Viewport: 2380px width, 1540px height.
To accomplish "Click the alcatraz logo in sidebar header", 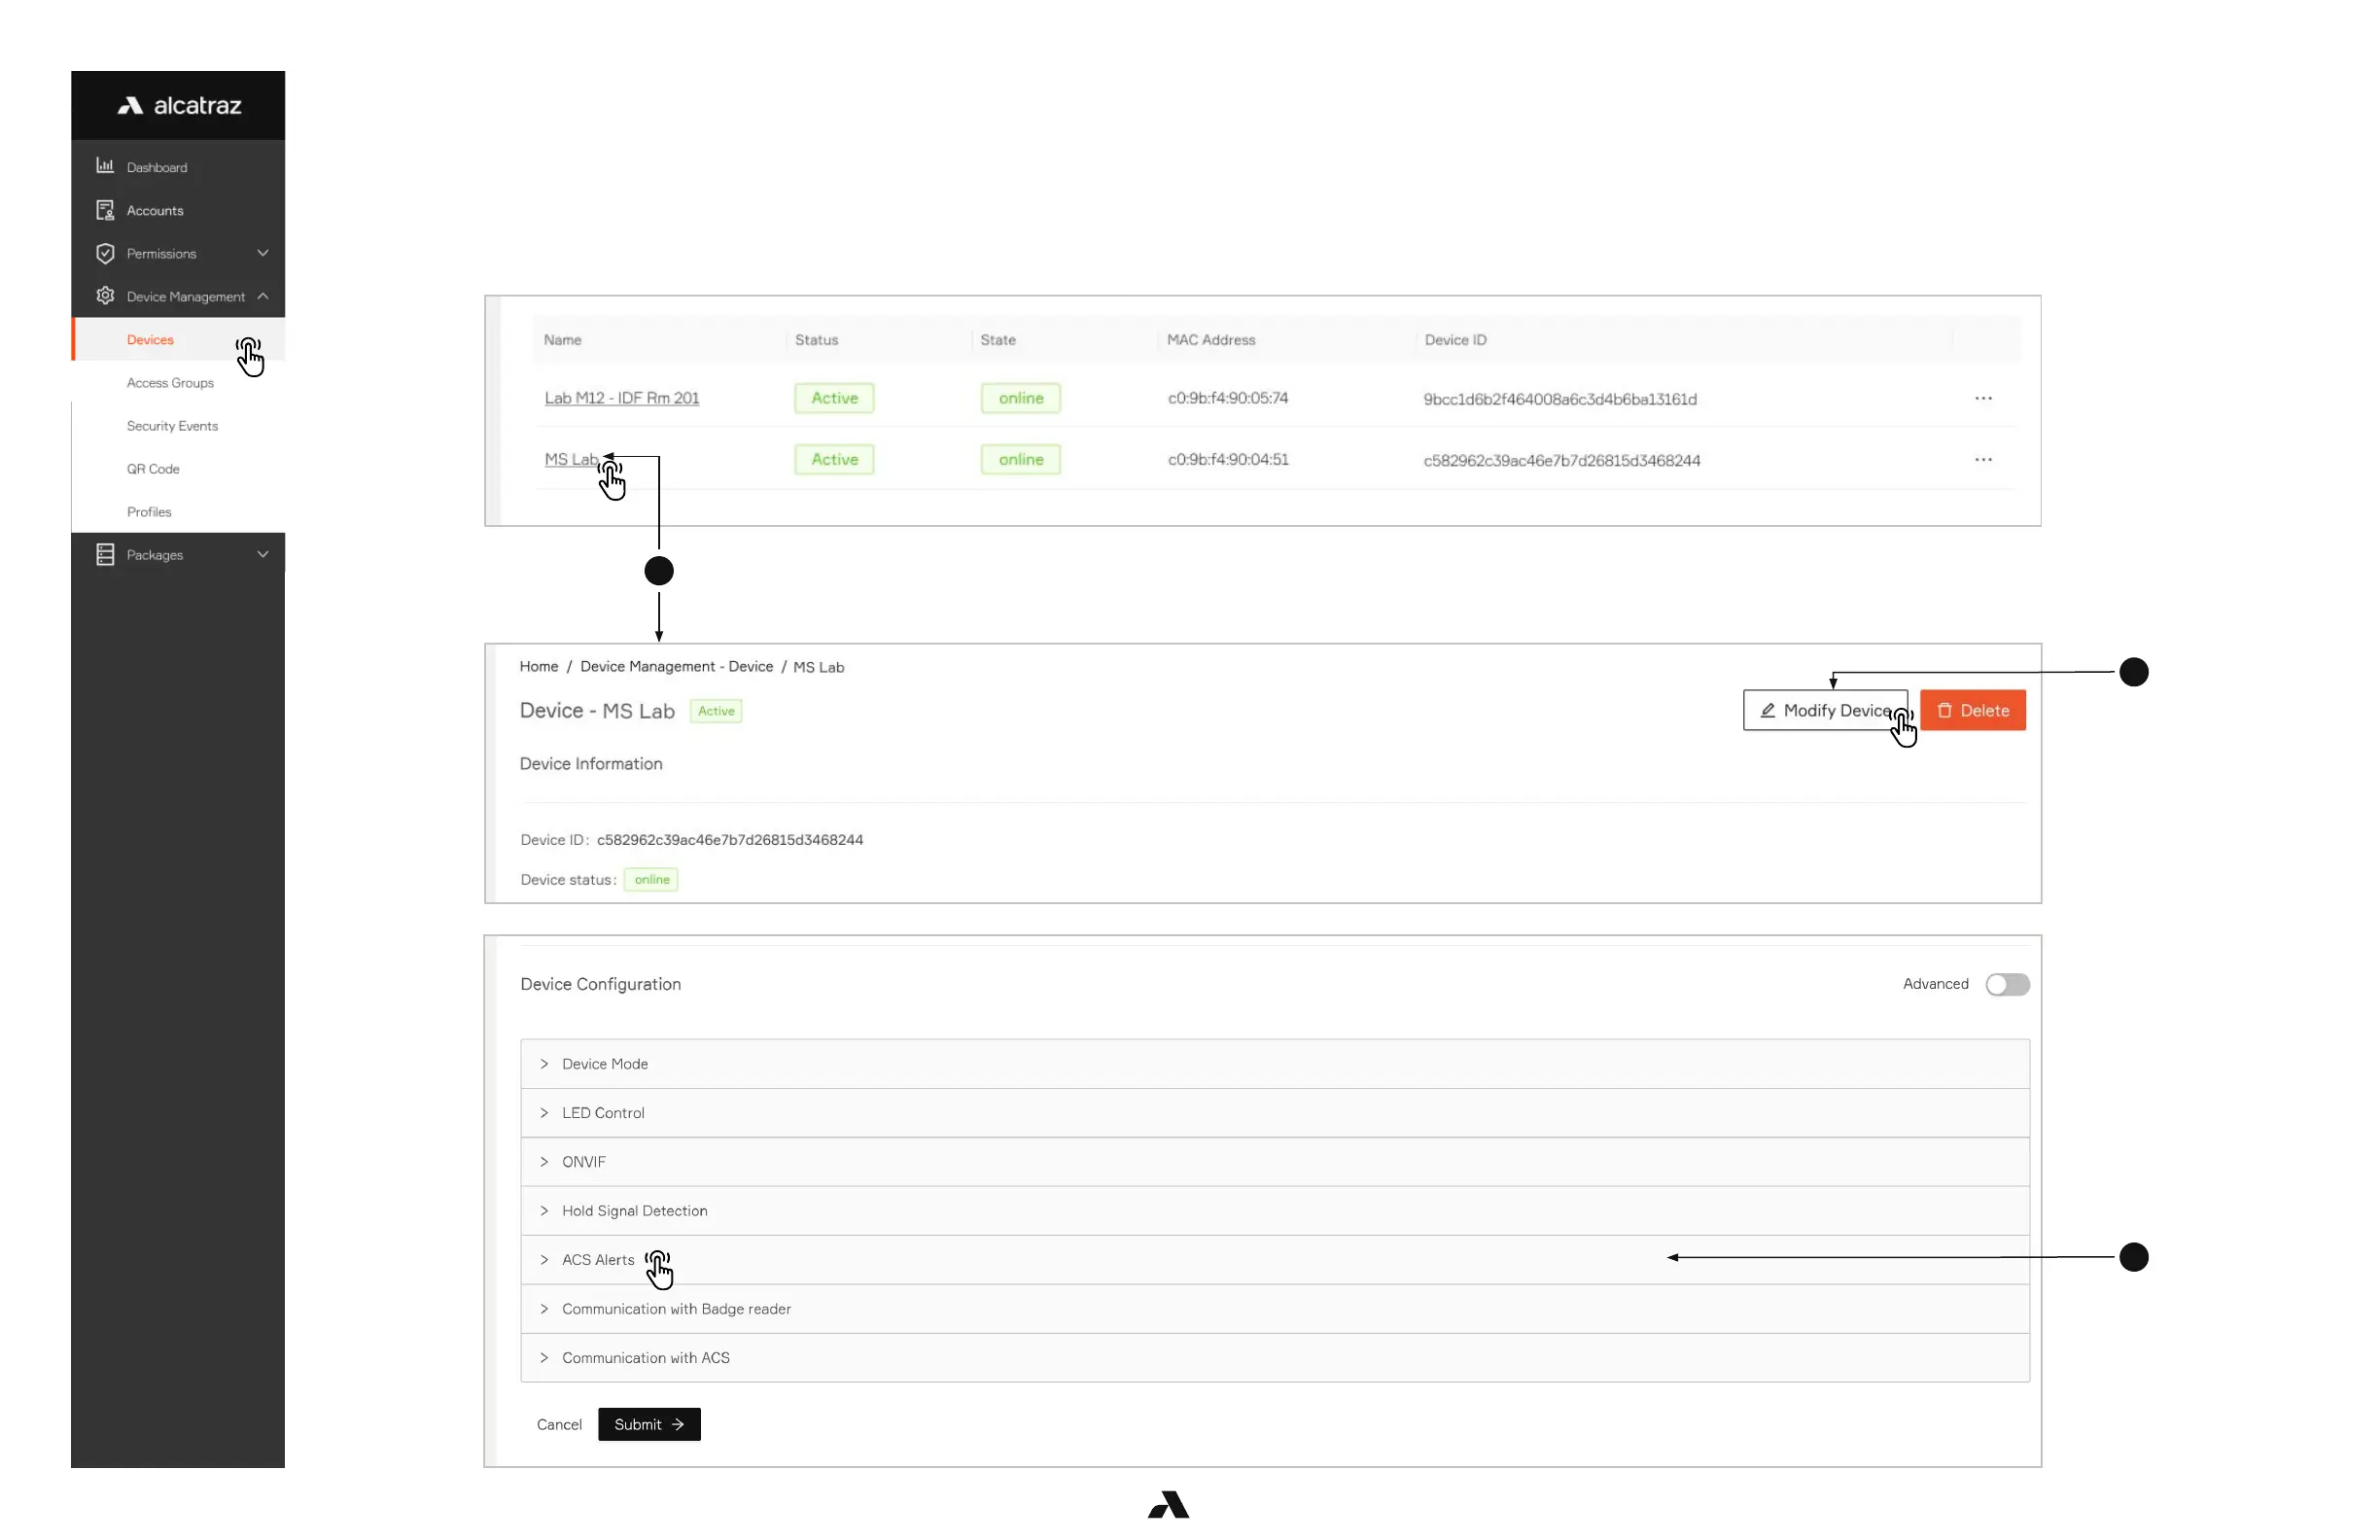I will pyautogui.click(x=179, y=106).
